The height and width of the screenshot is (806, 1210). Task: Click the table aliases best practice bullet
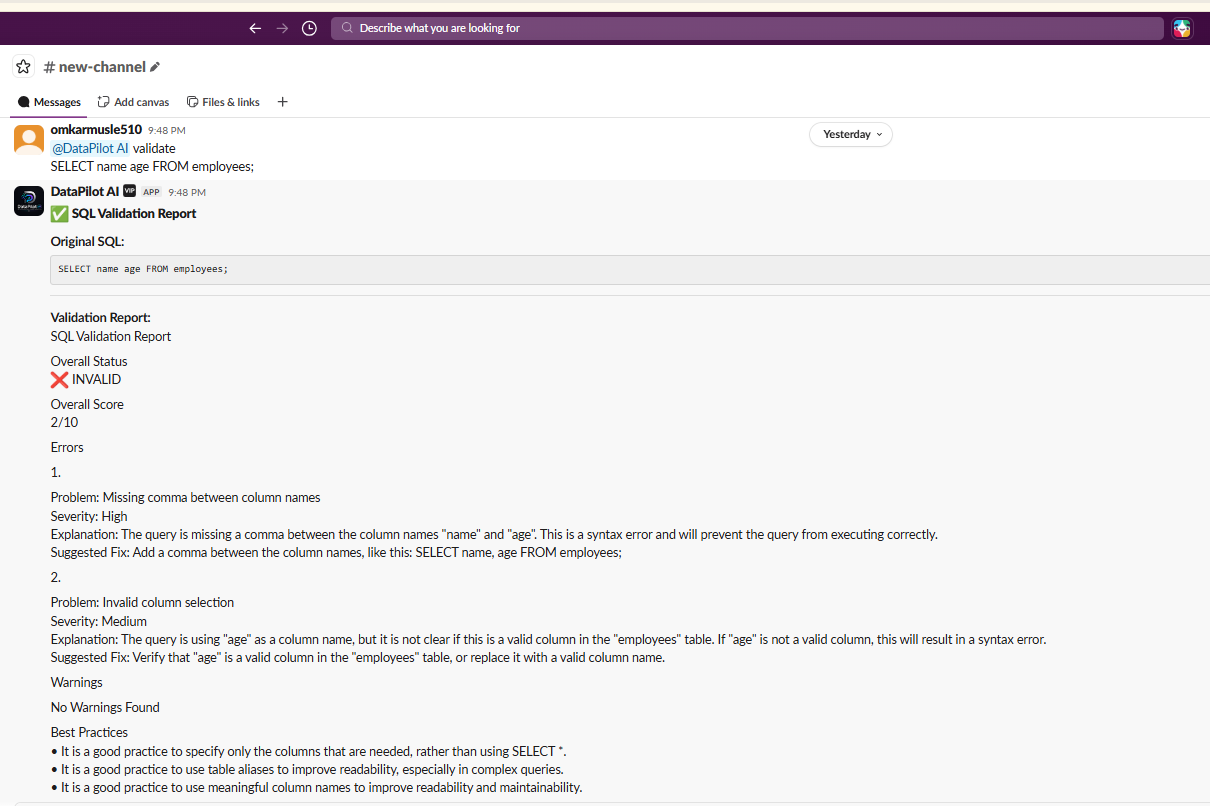point(307,769)
